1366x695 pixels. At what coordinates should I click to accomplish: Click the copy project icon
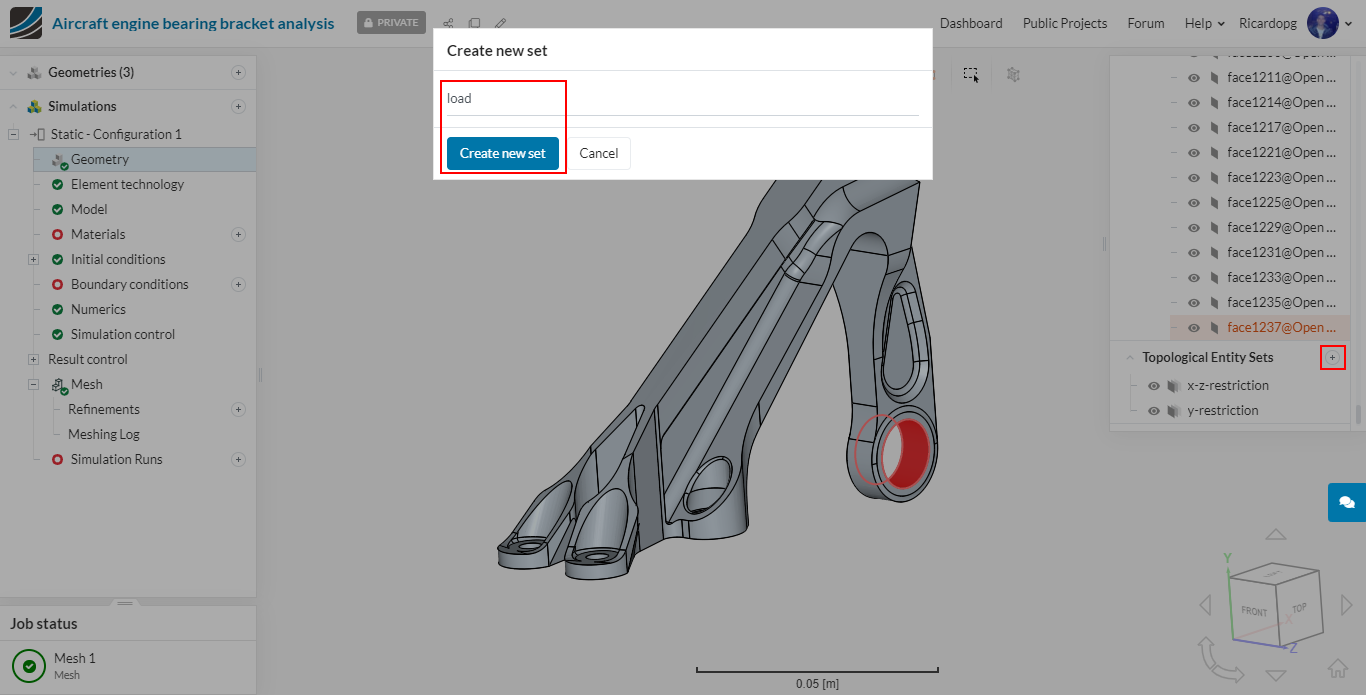[x=474, y=23]
